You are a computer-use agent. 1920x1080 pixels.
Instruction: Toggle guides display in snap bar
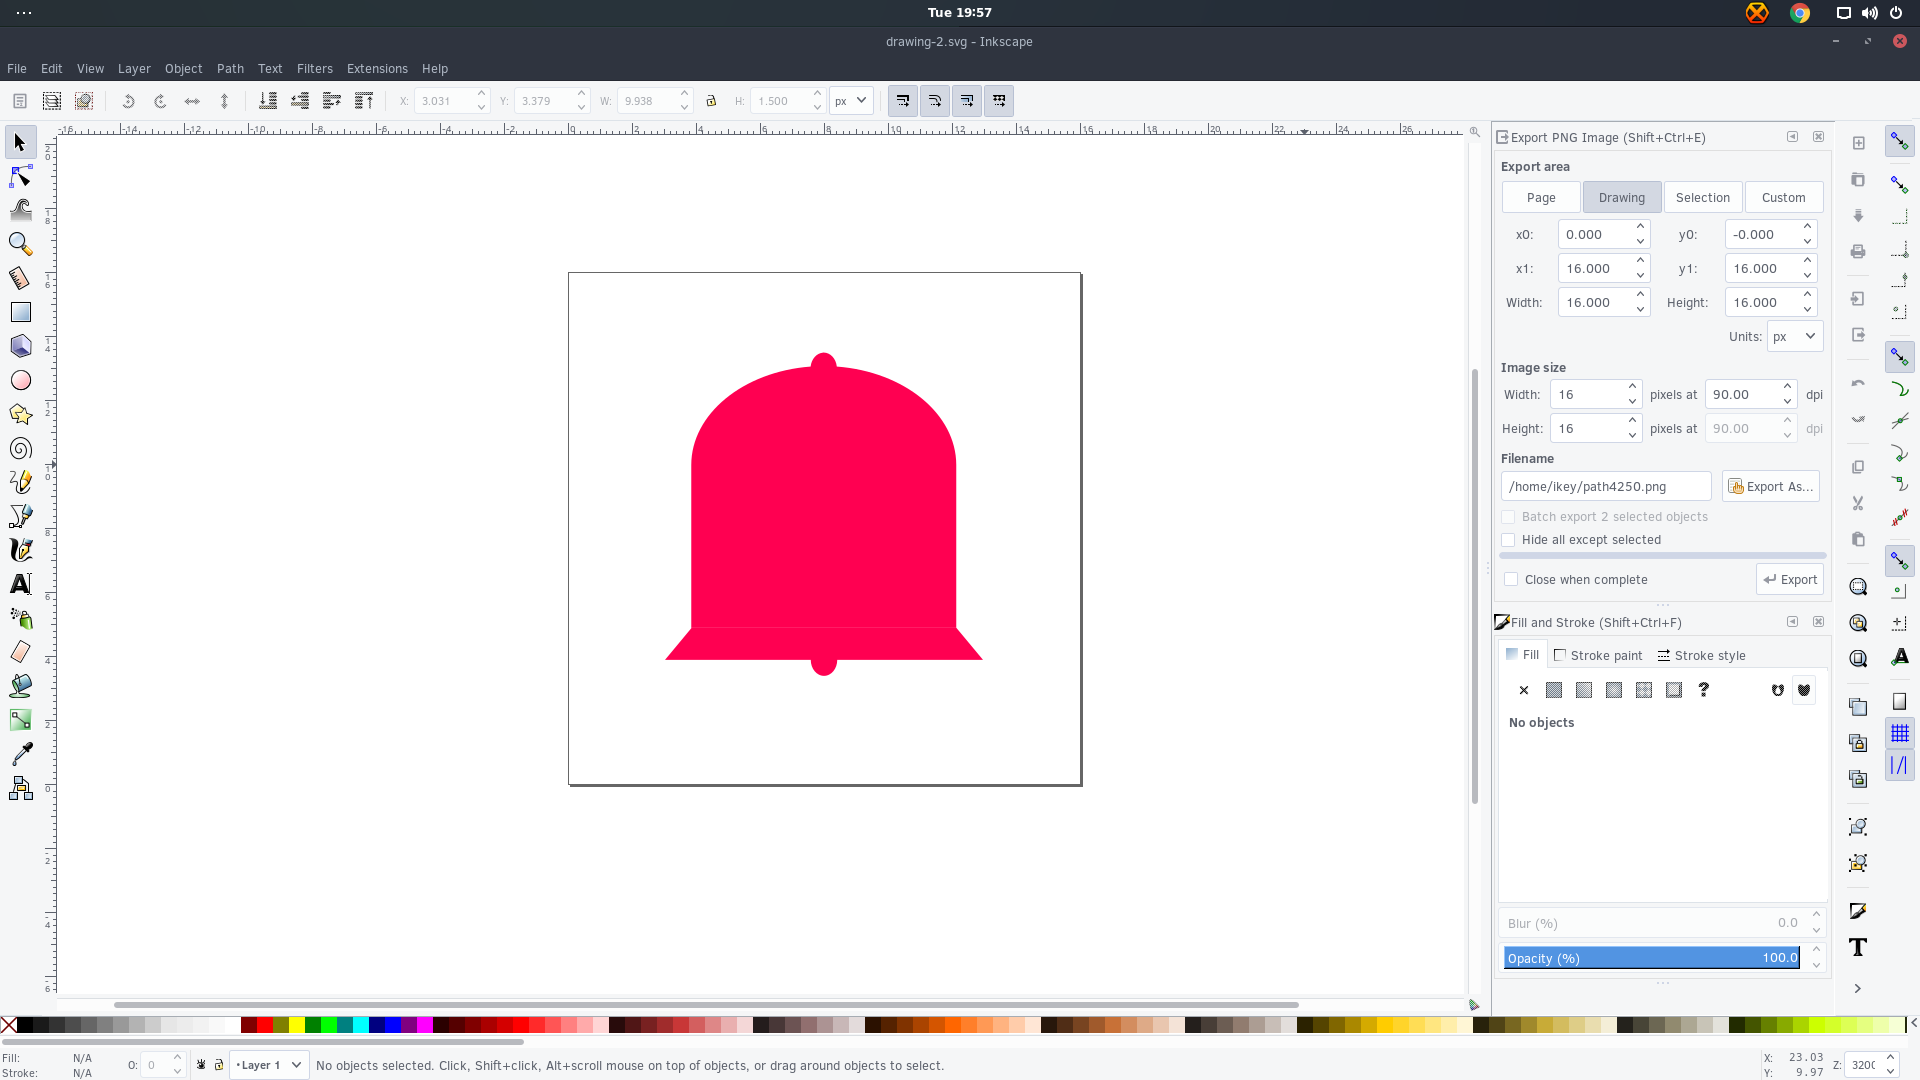tap(1900, 766)
